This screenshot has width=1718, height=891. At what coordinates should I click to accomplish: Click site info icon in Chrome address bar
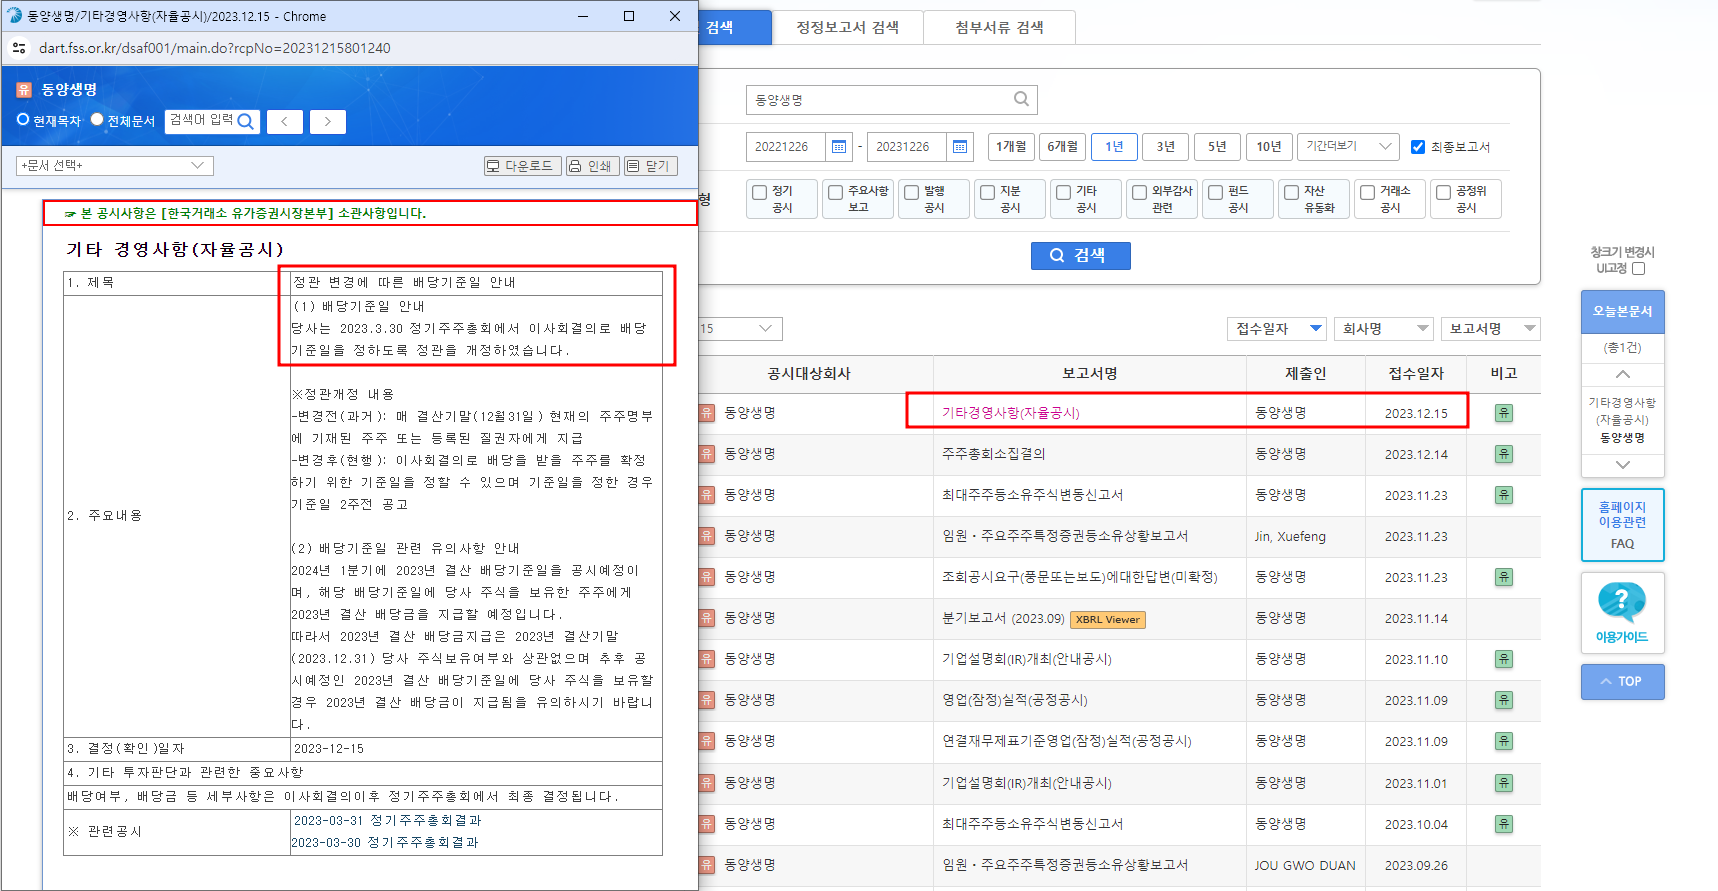(x=19, y=48)
